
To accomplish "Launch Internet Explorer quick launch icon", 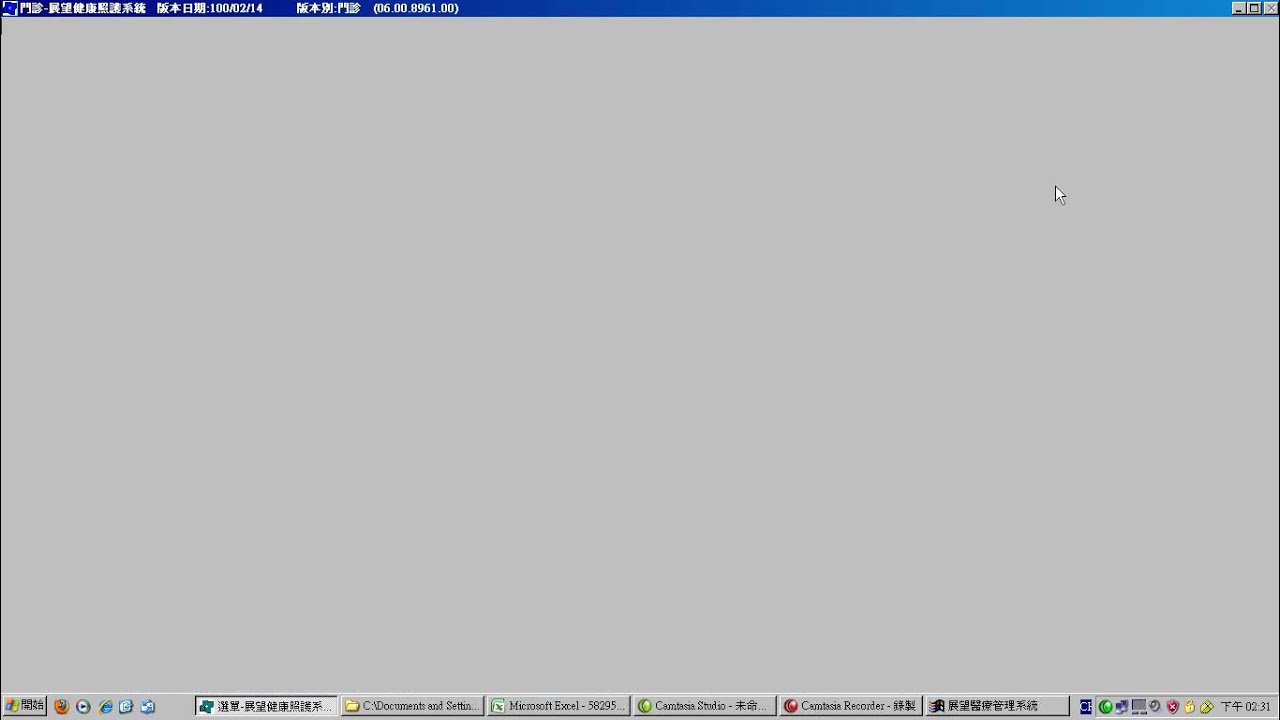I will point(105,706).
